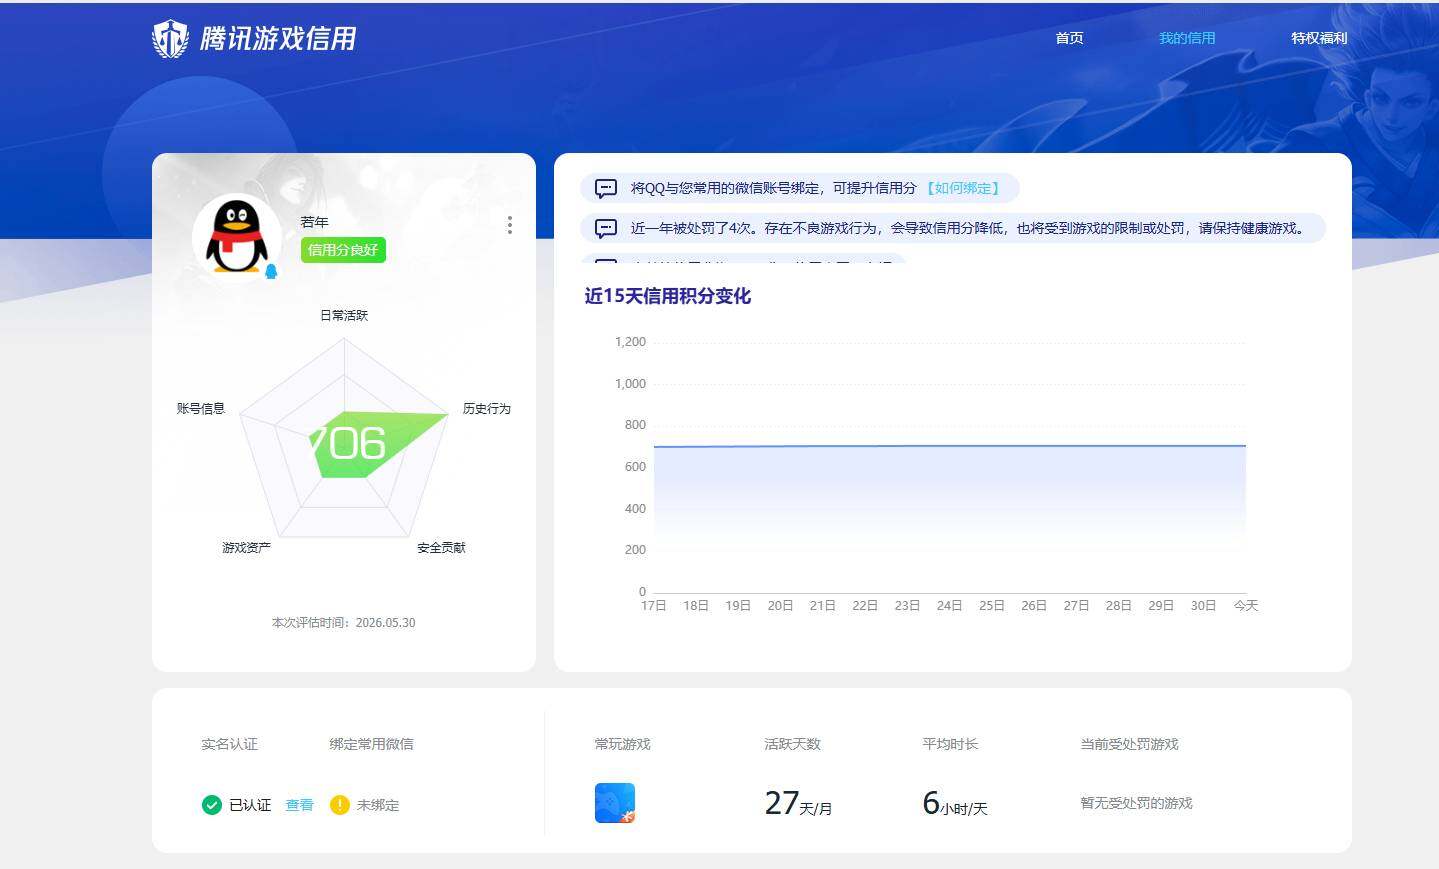The image size is (1439, 869).
Task: Open the 首页 navigation tab
Action: click(1069, 38)
